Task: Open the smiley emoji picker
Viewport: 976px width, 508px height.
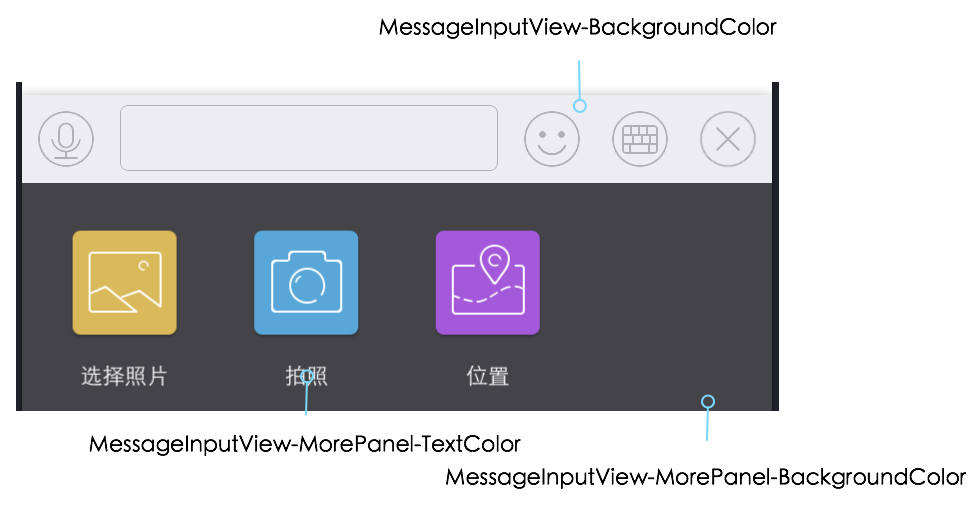Action: pos(552,139)
